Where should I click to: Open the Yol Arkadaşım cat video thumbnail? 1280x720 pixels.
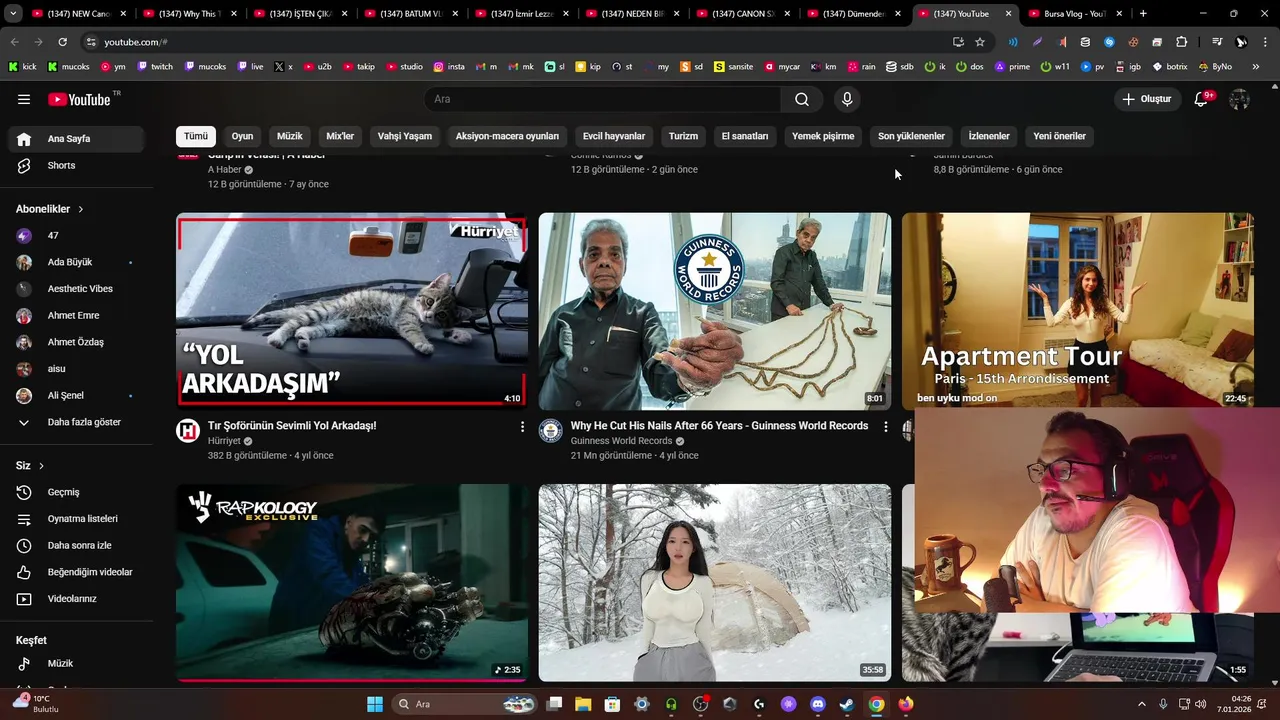coord(352,310)
